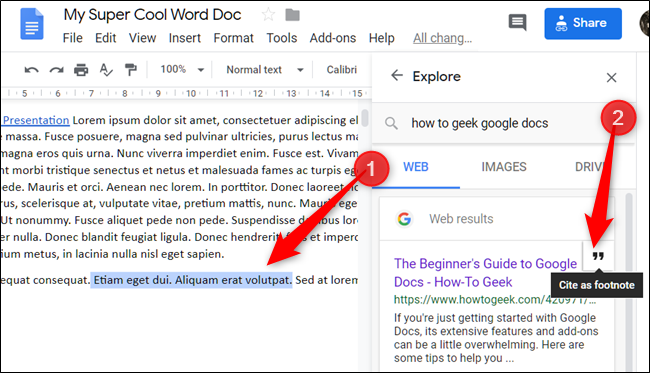This screenshot has height=373, width=650.
Task: Open the howtogeek.com URL in the result
Action: click(x=495, y=299)
